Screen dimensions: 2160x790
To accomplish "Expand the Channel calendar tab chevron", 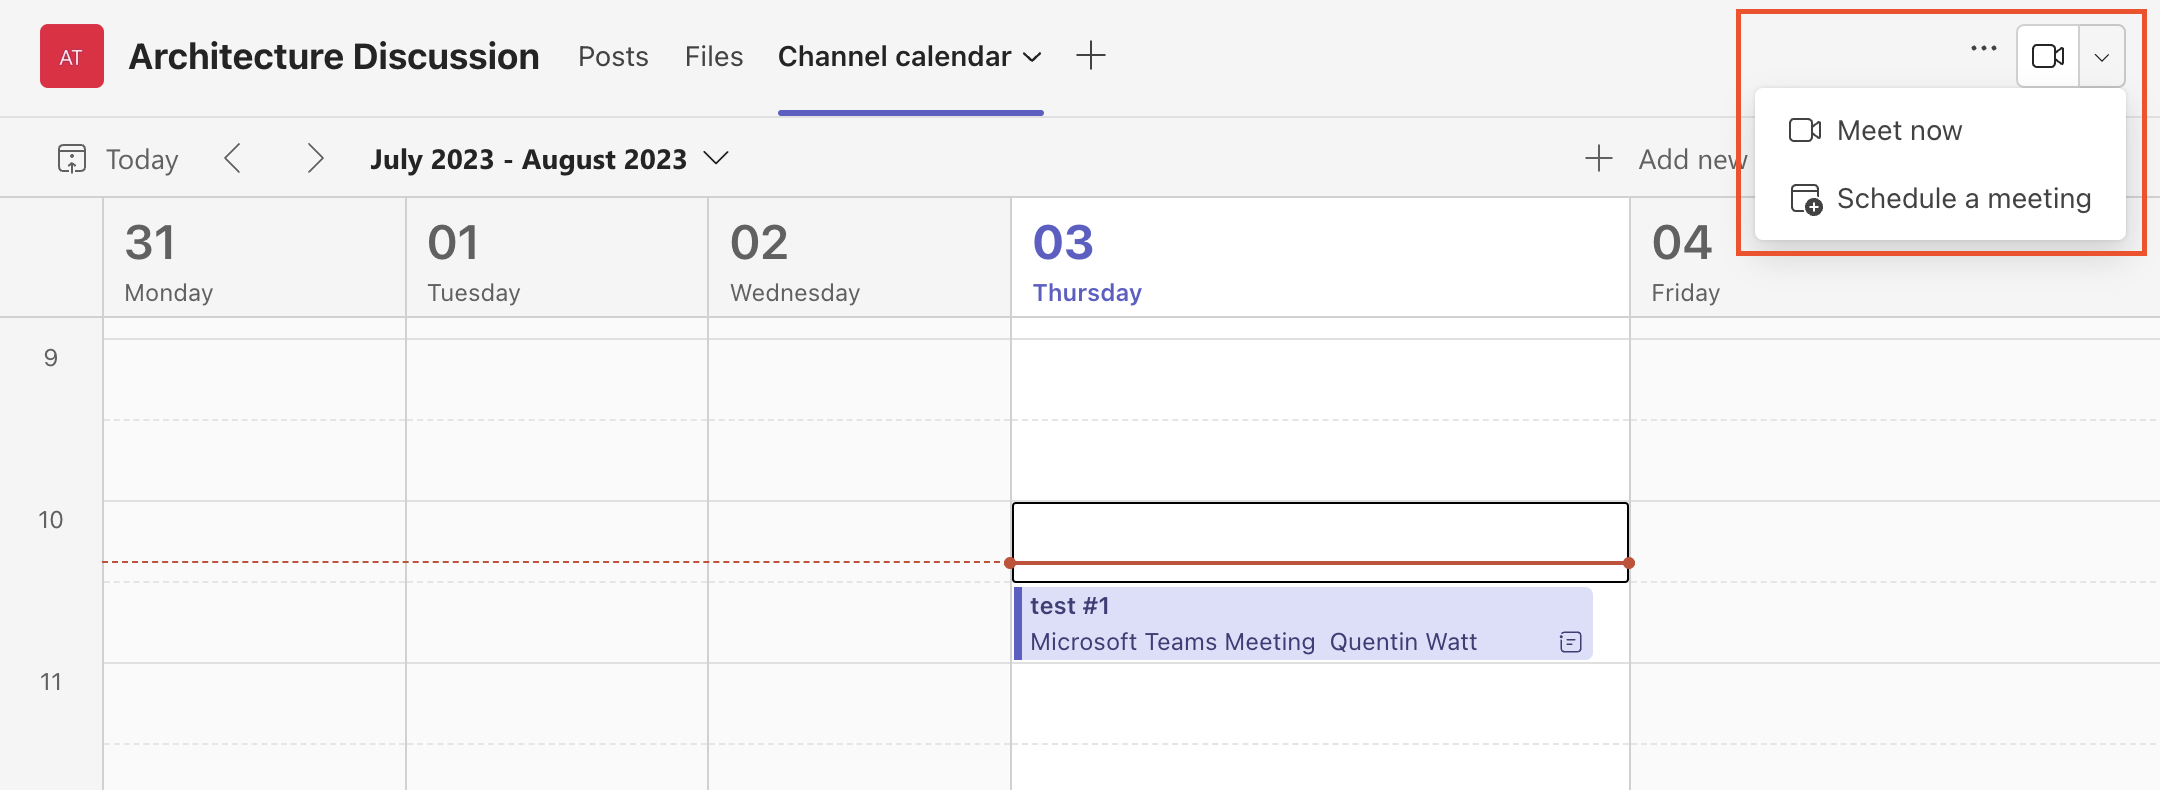I will (1033, 57).
